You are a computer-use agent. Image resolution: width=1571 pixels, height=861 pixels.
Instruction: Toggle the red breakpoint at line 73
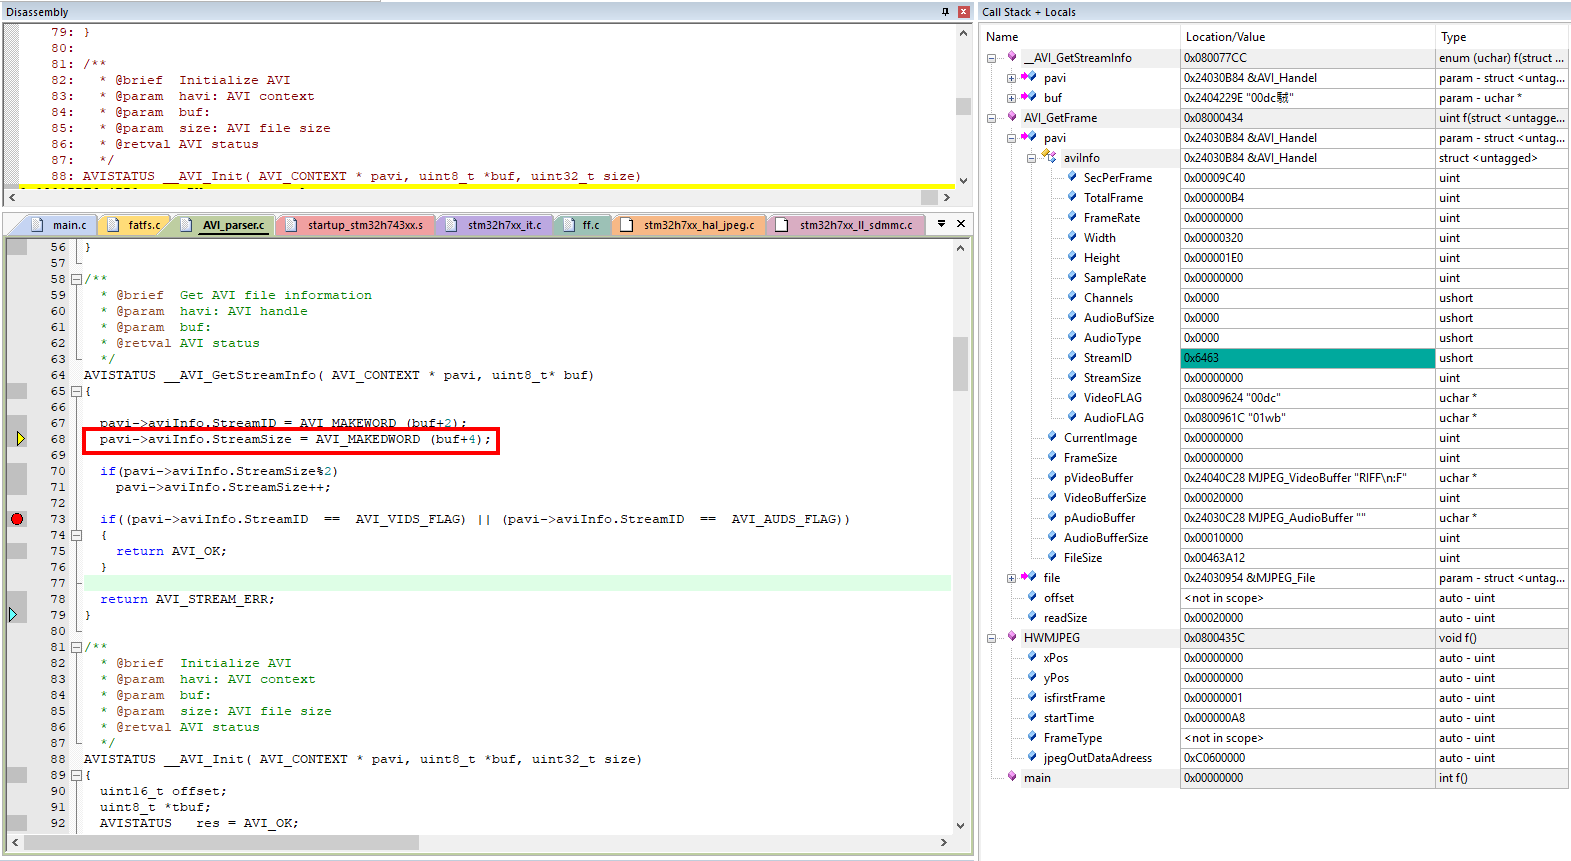(17, 519)
